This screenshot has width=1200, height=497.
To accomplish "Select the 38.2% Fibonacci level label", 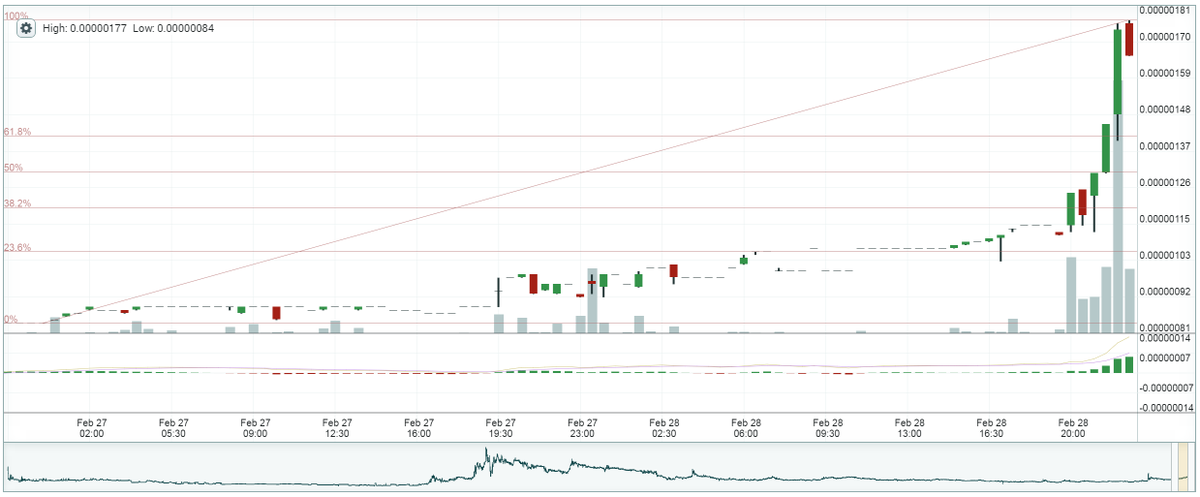I will (17, 204).
